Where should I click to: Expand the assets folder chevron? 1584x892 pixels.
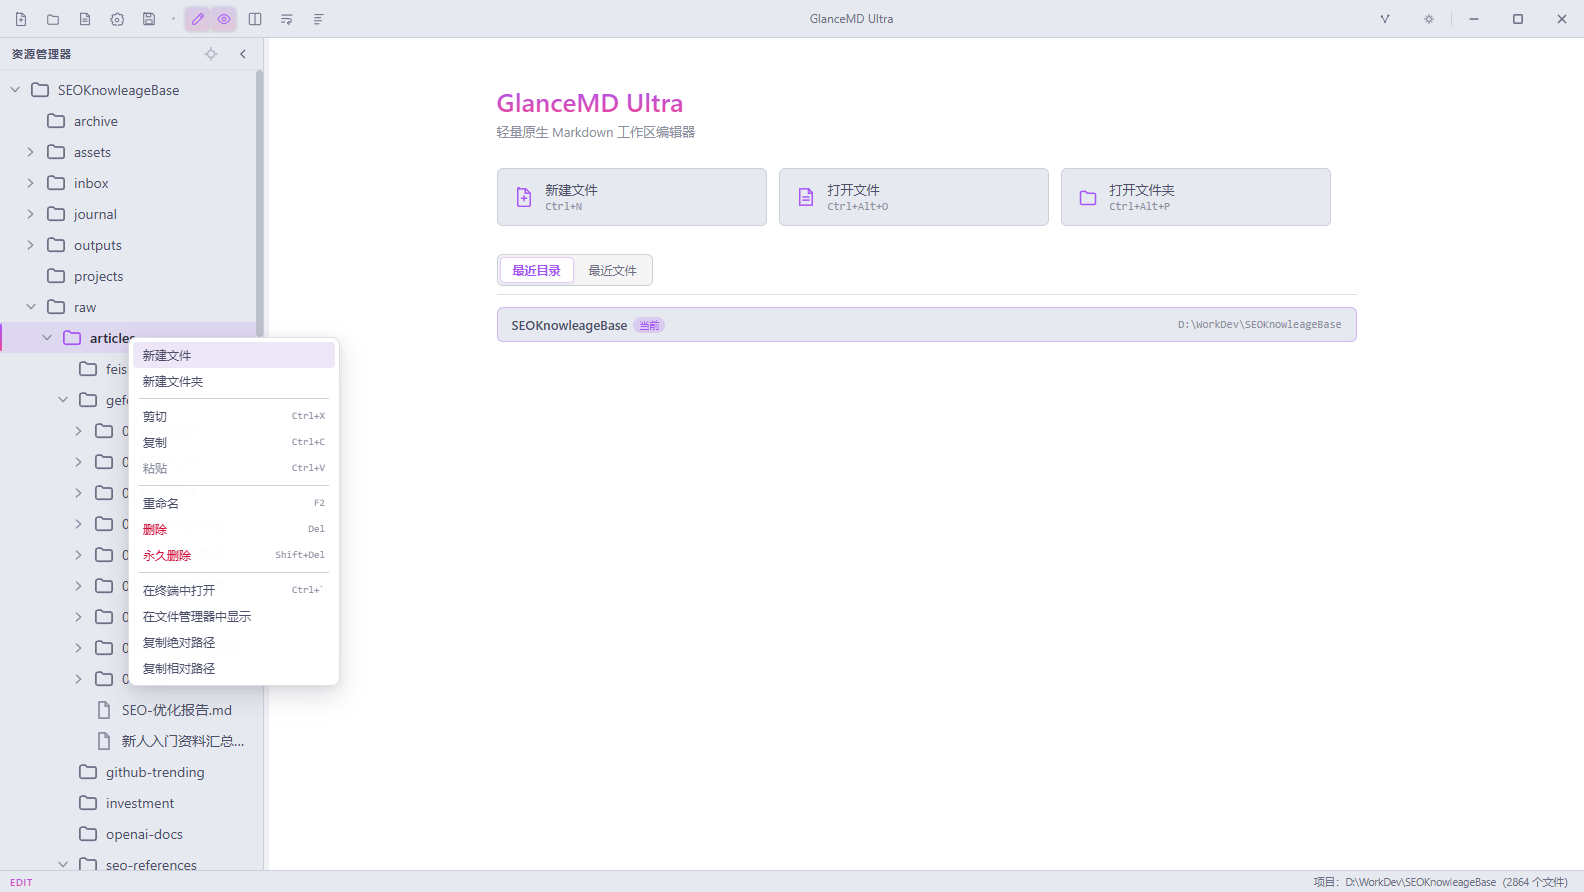[x=31, y=152]
